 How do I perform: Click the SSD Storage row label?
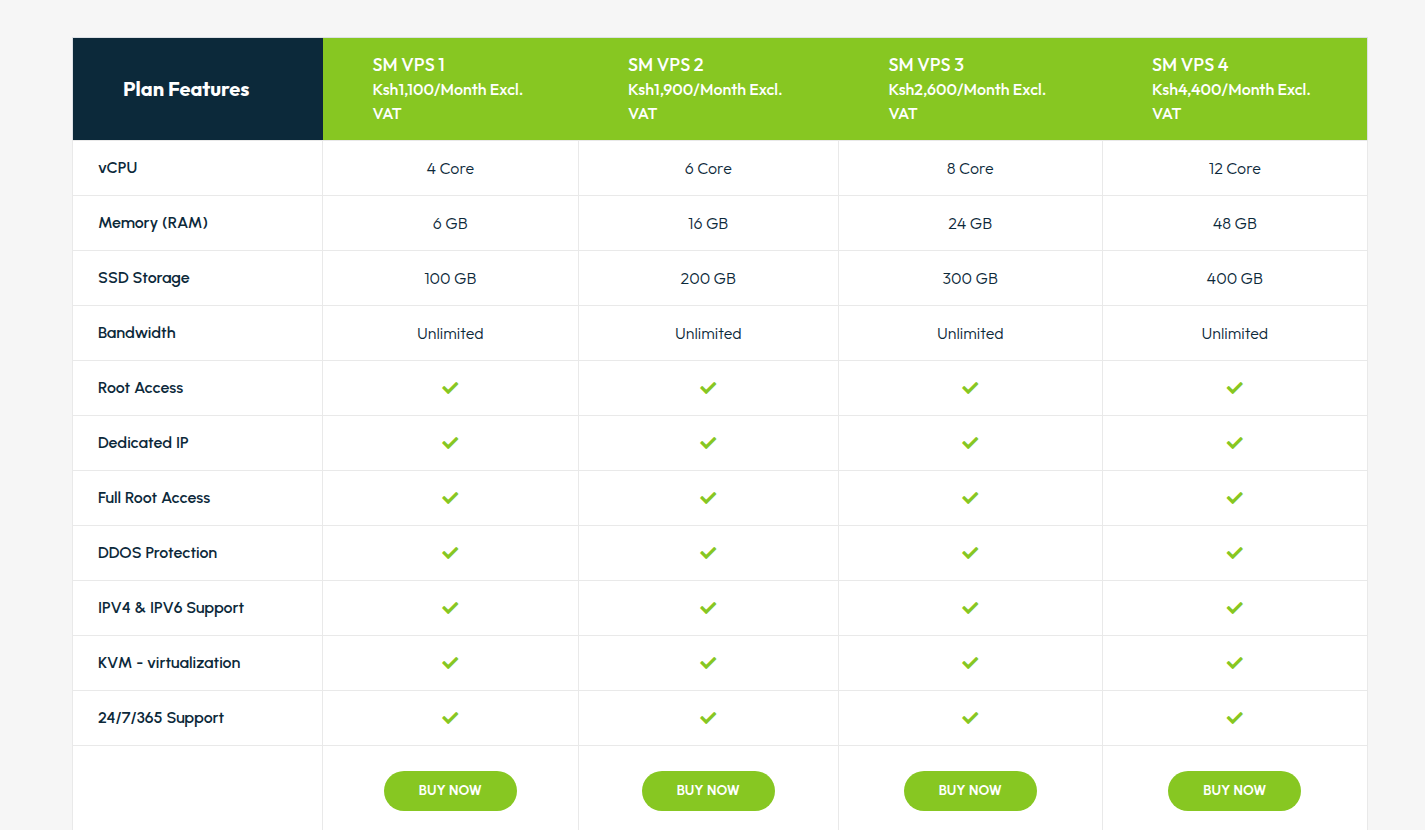144,278
